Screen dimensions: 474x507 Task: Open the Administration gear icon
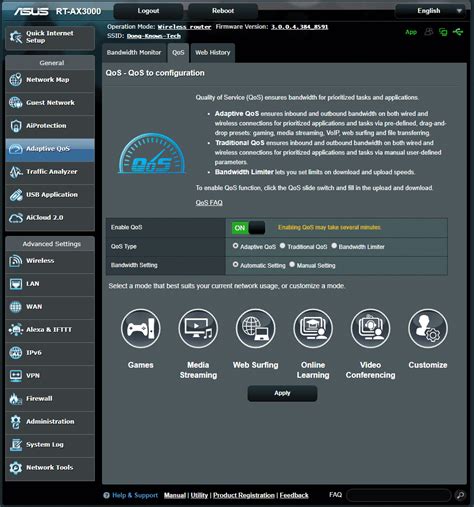pos(16,422)
